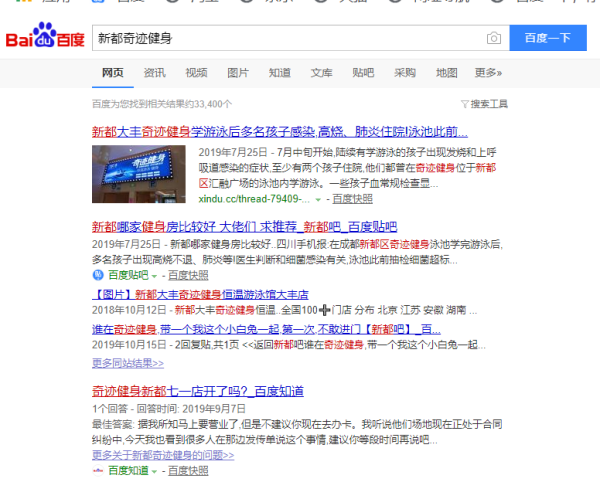The width and height of the screenshot is (600, 482).
Task: Click the 百度贴吧 source icon
Action: pyautogui.click(x=98, y=275)
